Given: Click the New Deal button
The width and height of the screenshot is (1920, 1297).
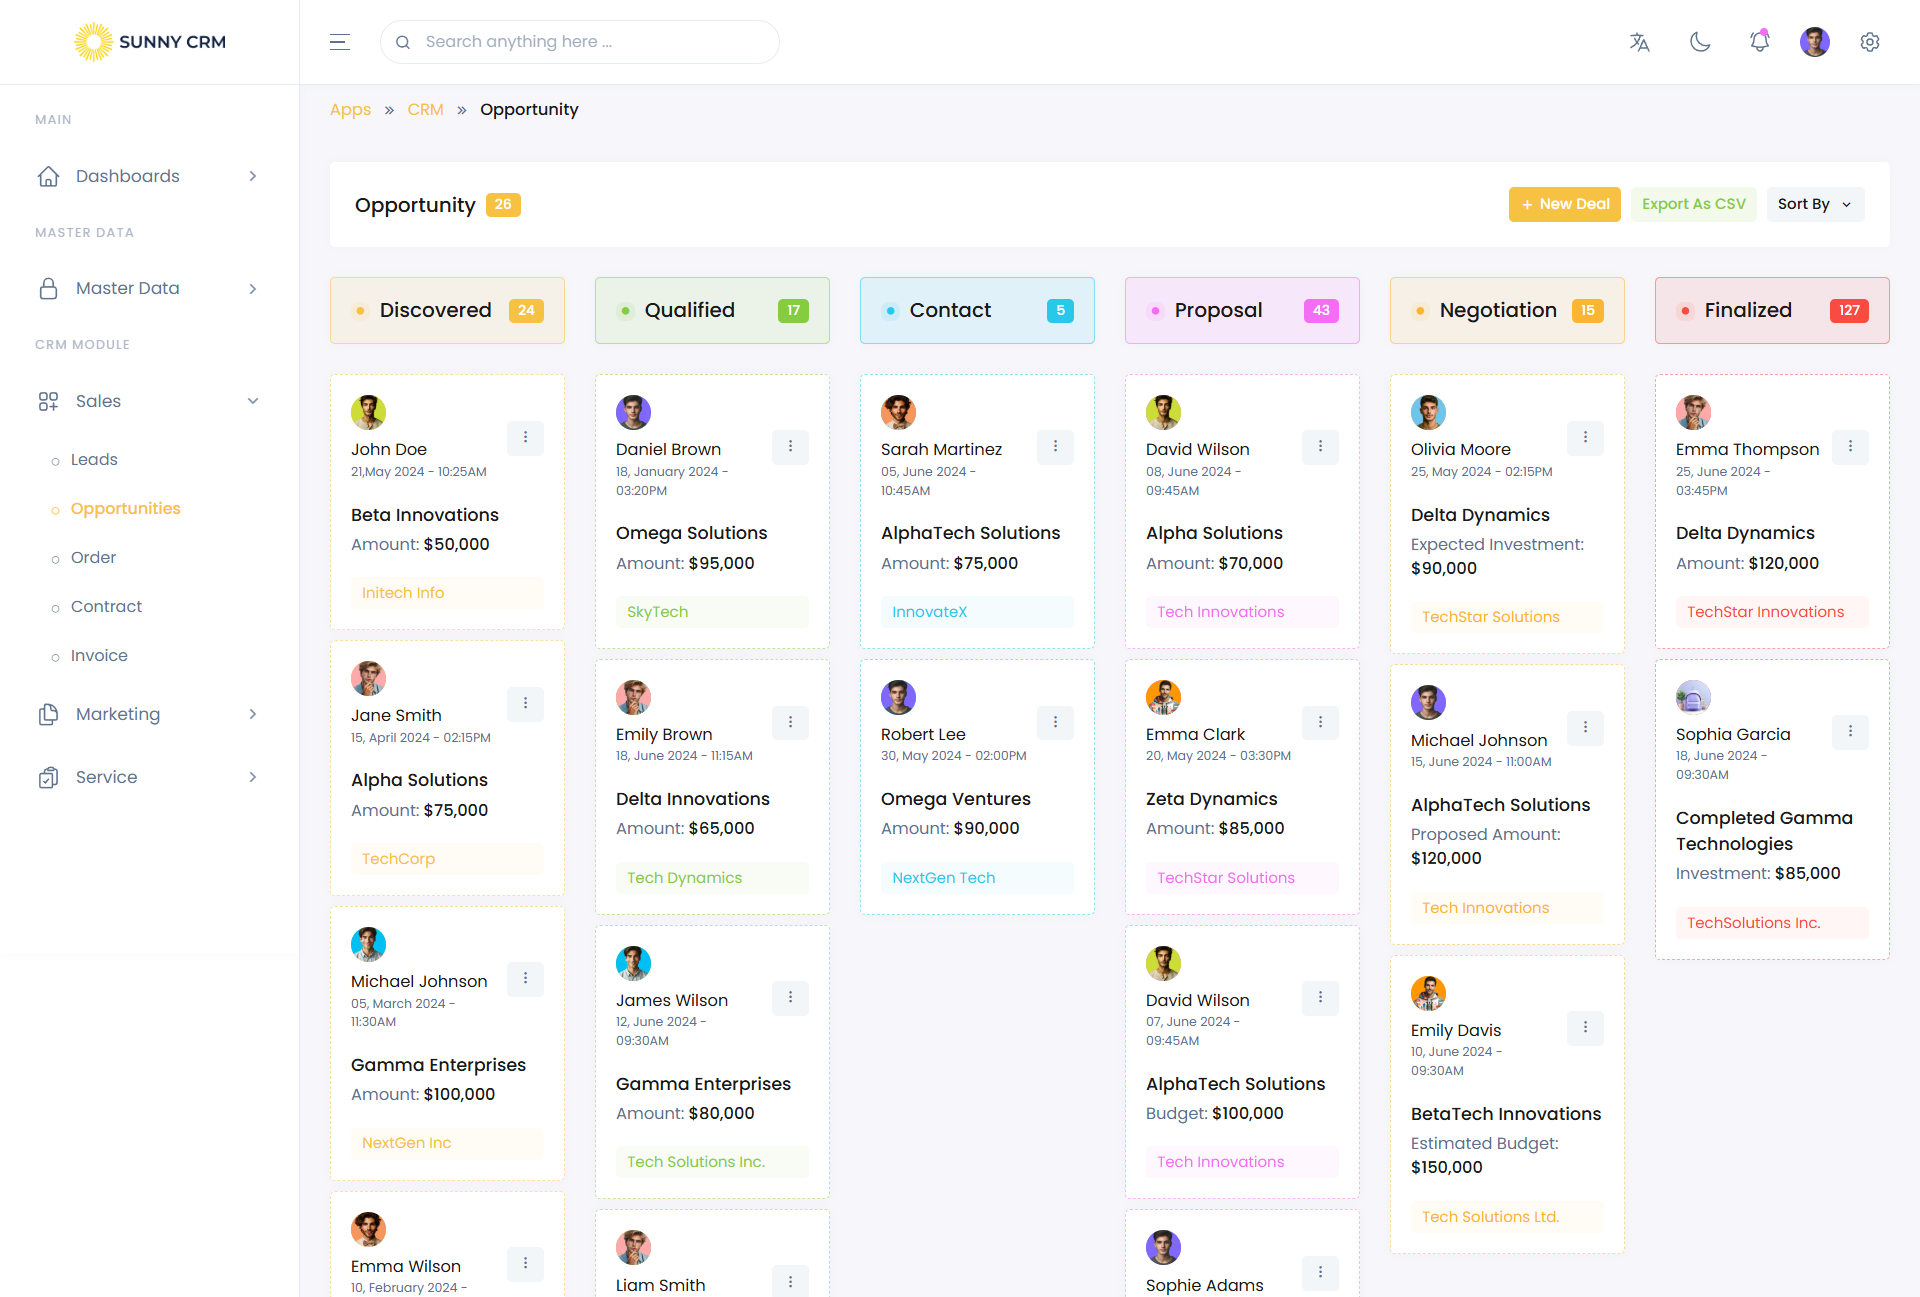Looking at the screenshot, I should [x=1564, y=204].
